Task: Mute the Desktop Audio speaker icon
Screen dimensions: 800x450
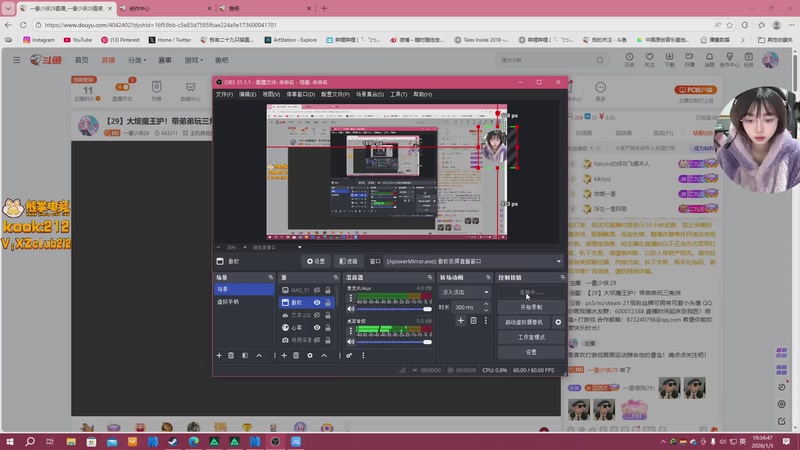Action: click(x=351, y=342)
